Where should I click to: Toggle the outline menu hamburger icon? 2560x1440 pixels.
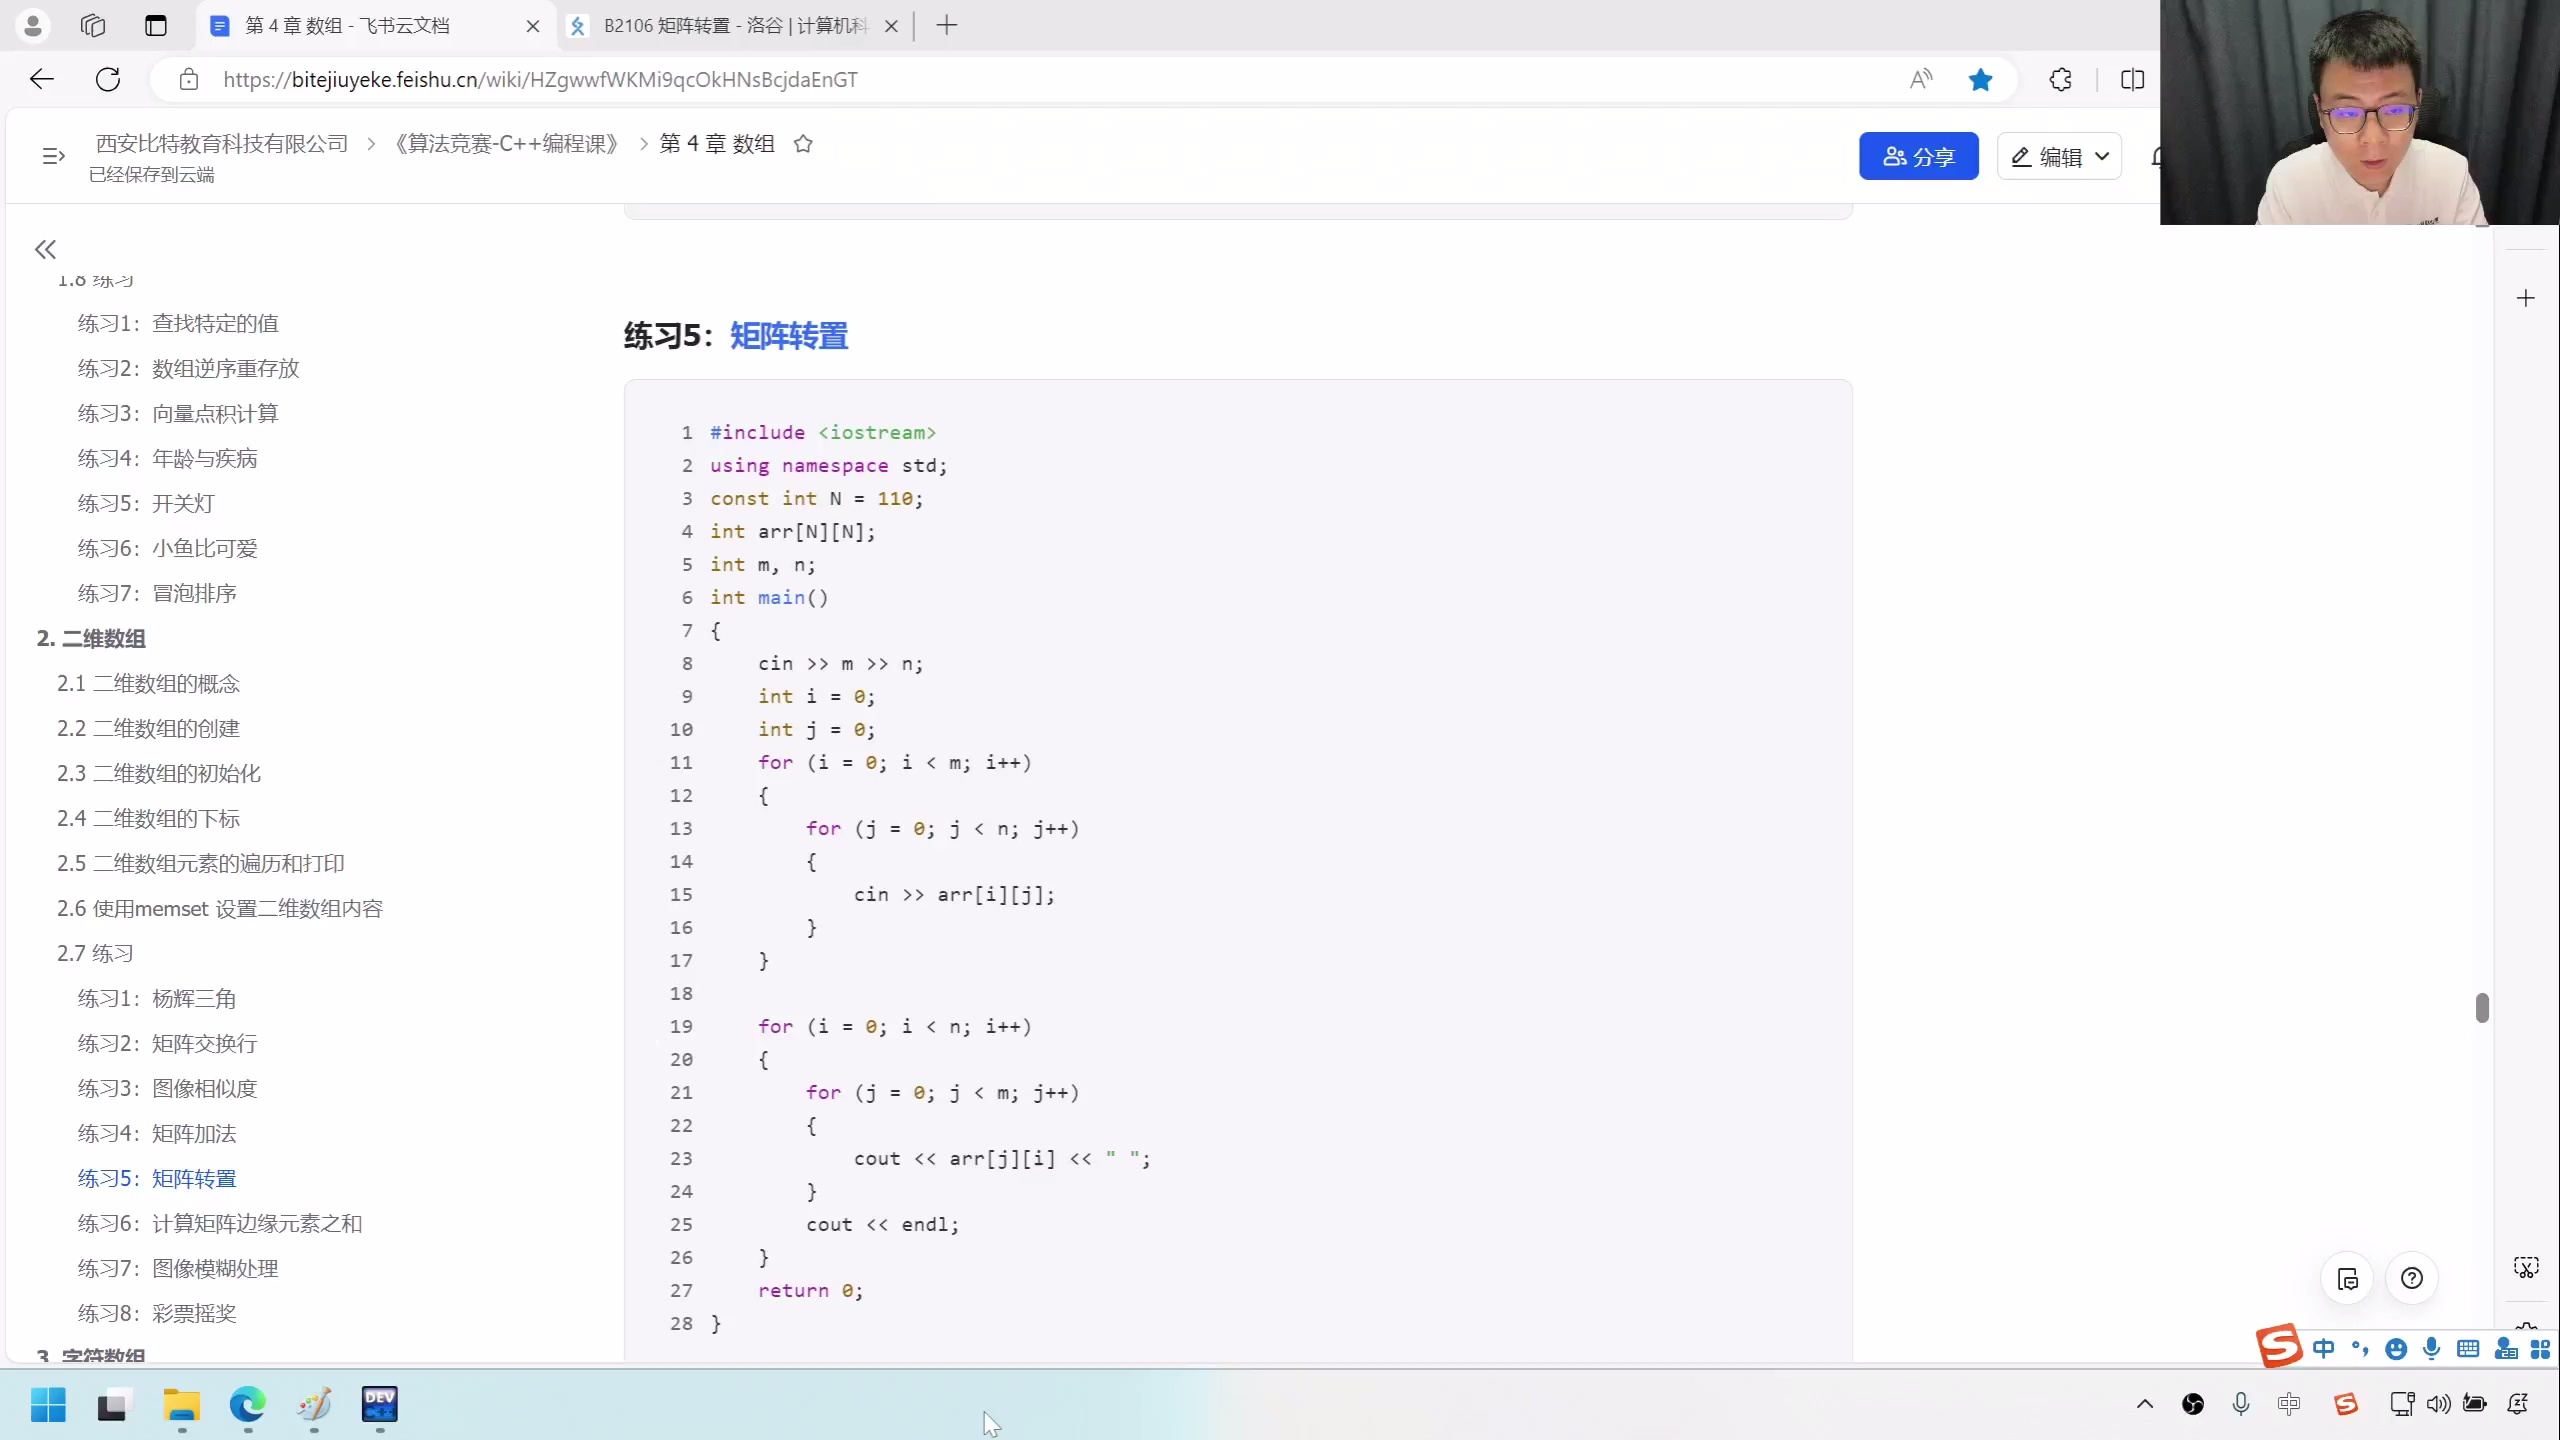coord(53,156)
